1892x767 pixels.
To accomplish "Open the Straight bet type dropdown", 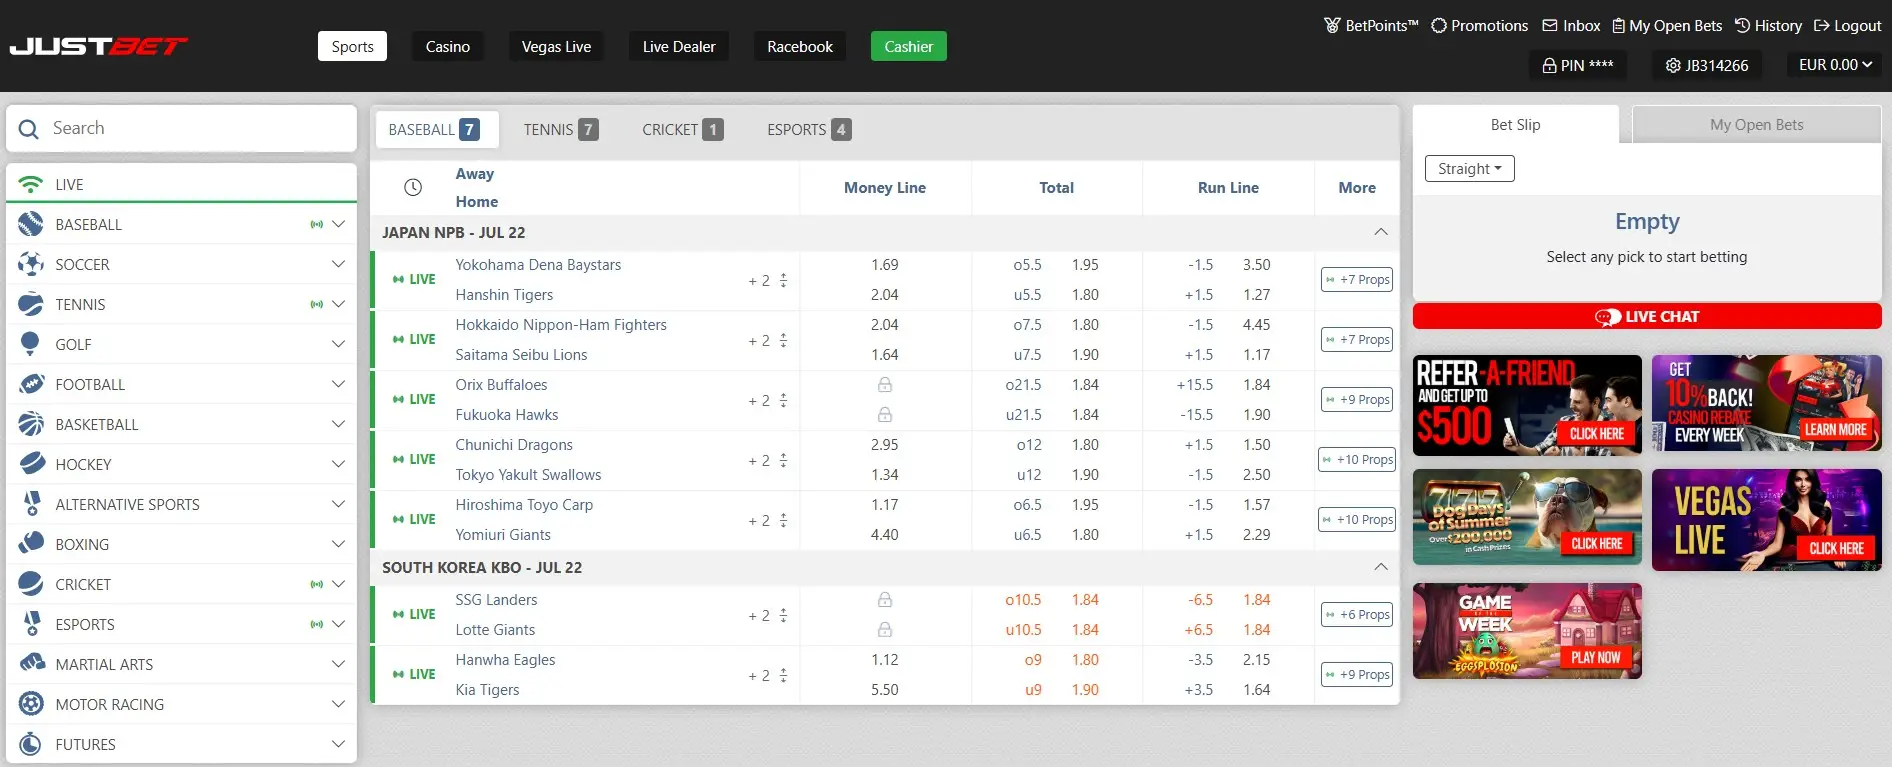I will pyautogui.click(x=1469, y=169).
